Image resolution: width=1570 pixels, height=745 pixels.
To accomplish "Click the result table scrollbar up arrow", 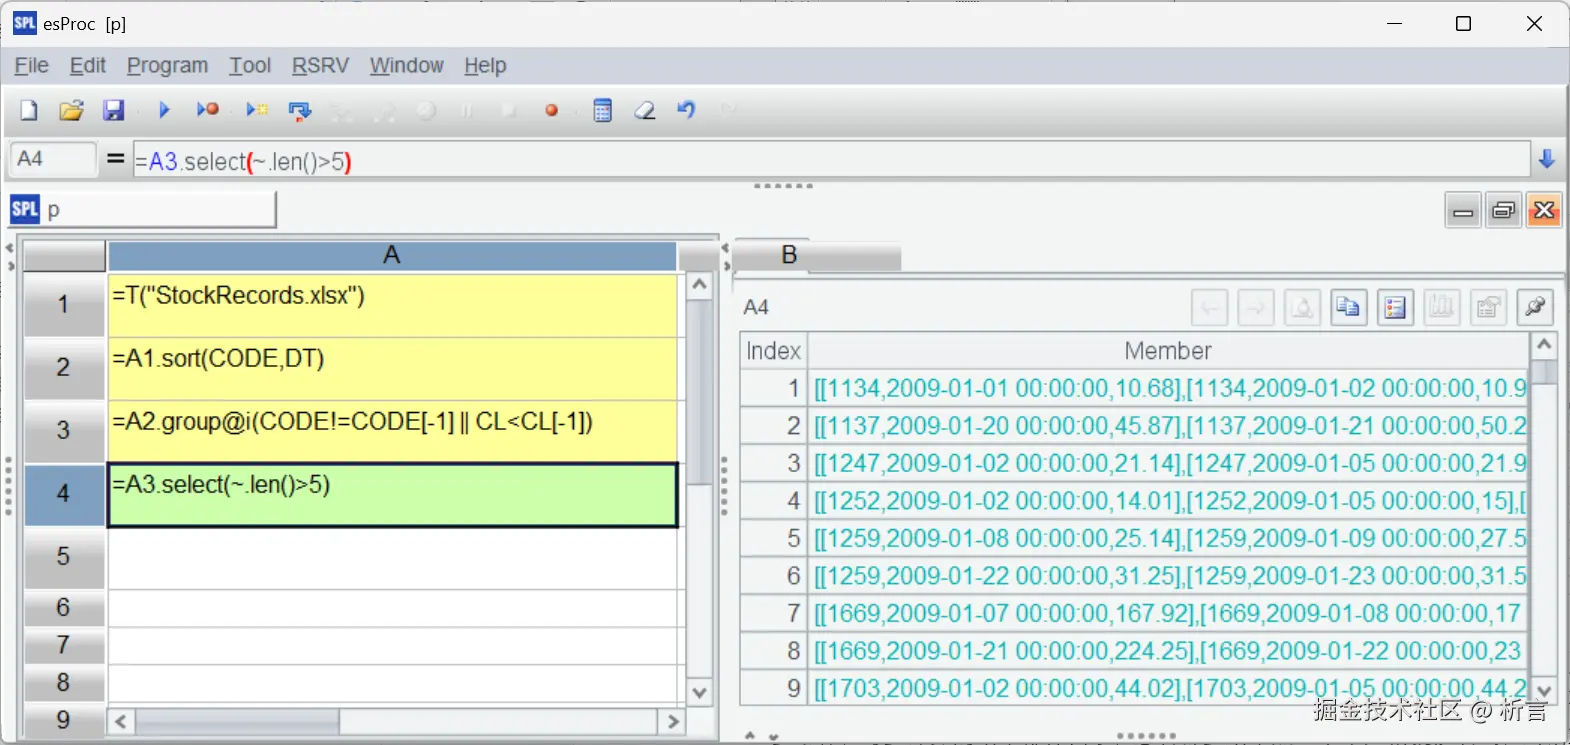I will [x=1544, y=346].
